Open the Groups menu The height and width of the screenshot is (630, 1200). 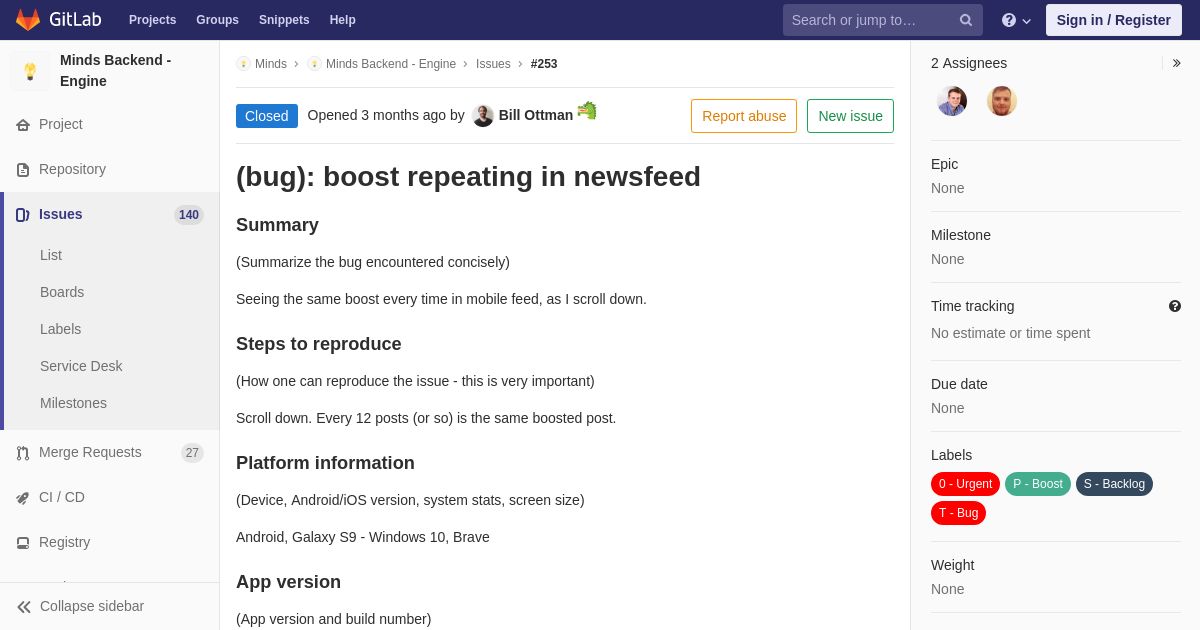tap(217, 20)
